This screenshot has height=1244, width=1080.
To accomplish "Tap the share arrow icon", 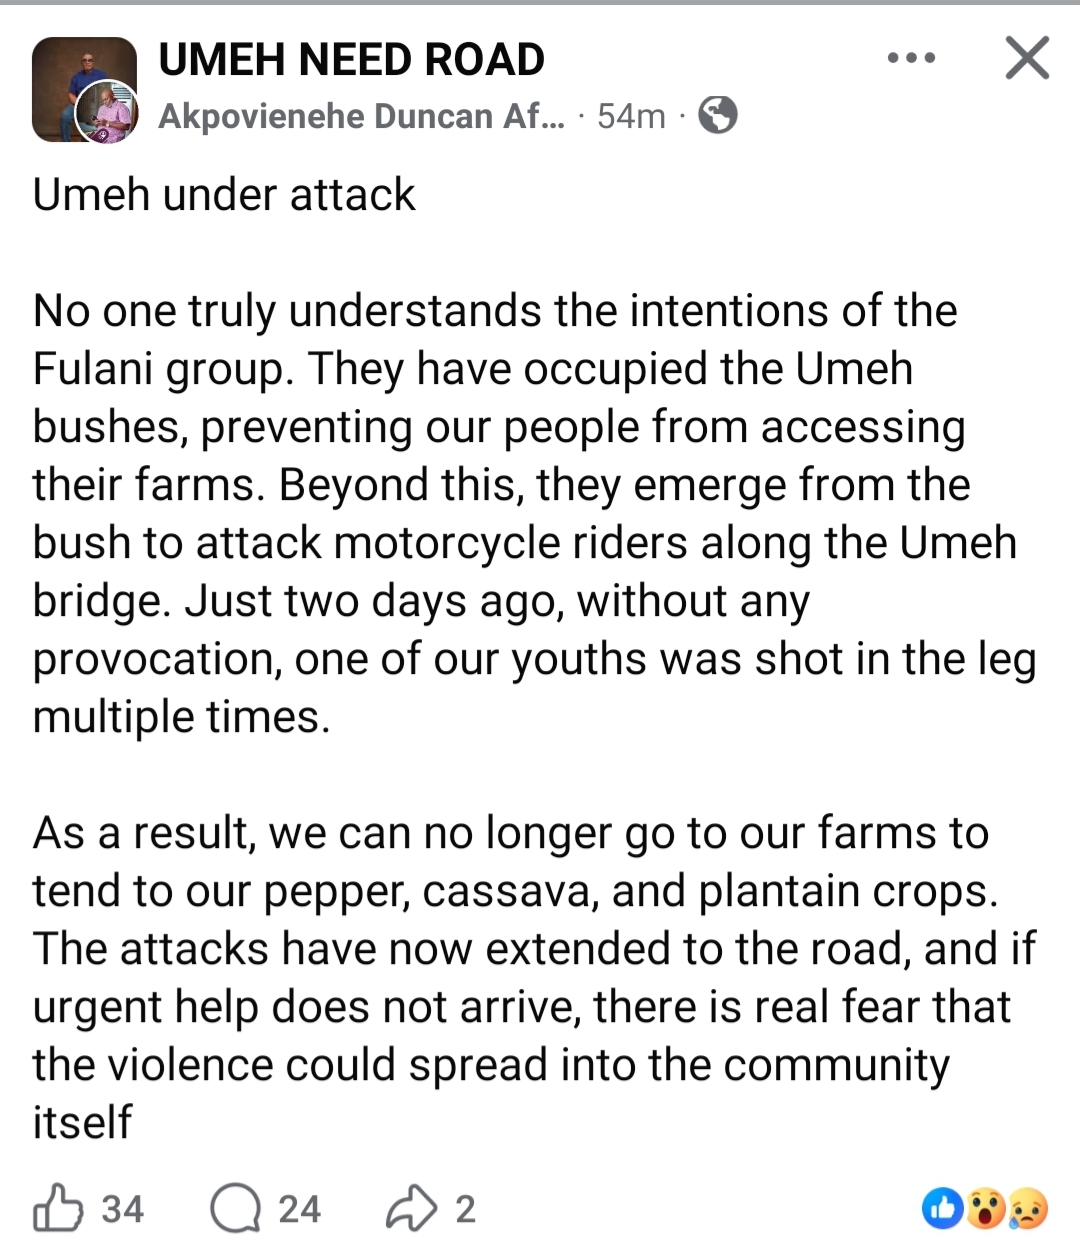I will click(411, 1208).
